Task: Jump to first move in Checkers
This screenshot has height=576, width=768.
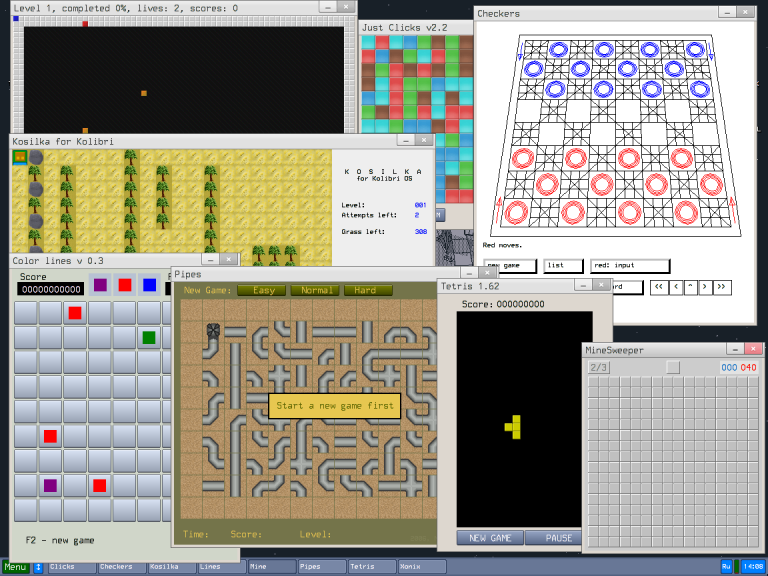Action: click(659, 287)
